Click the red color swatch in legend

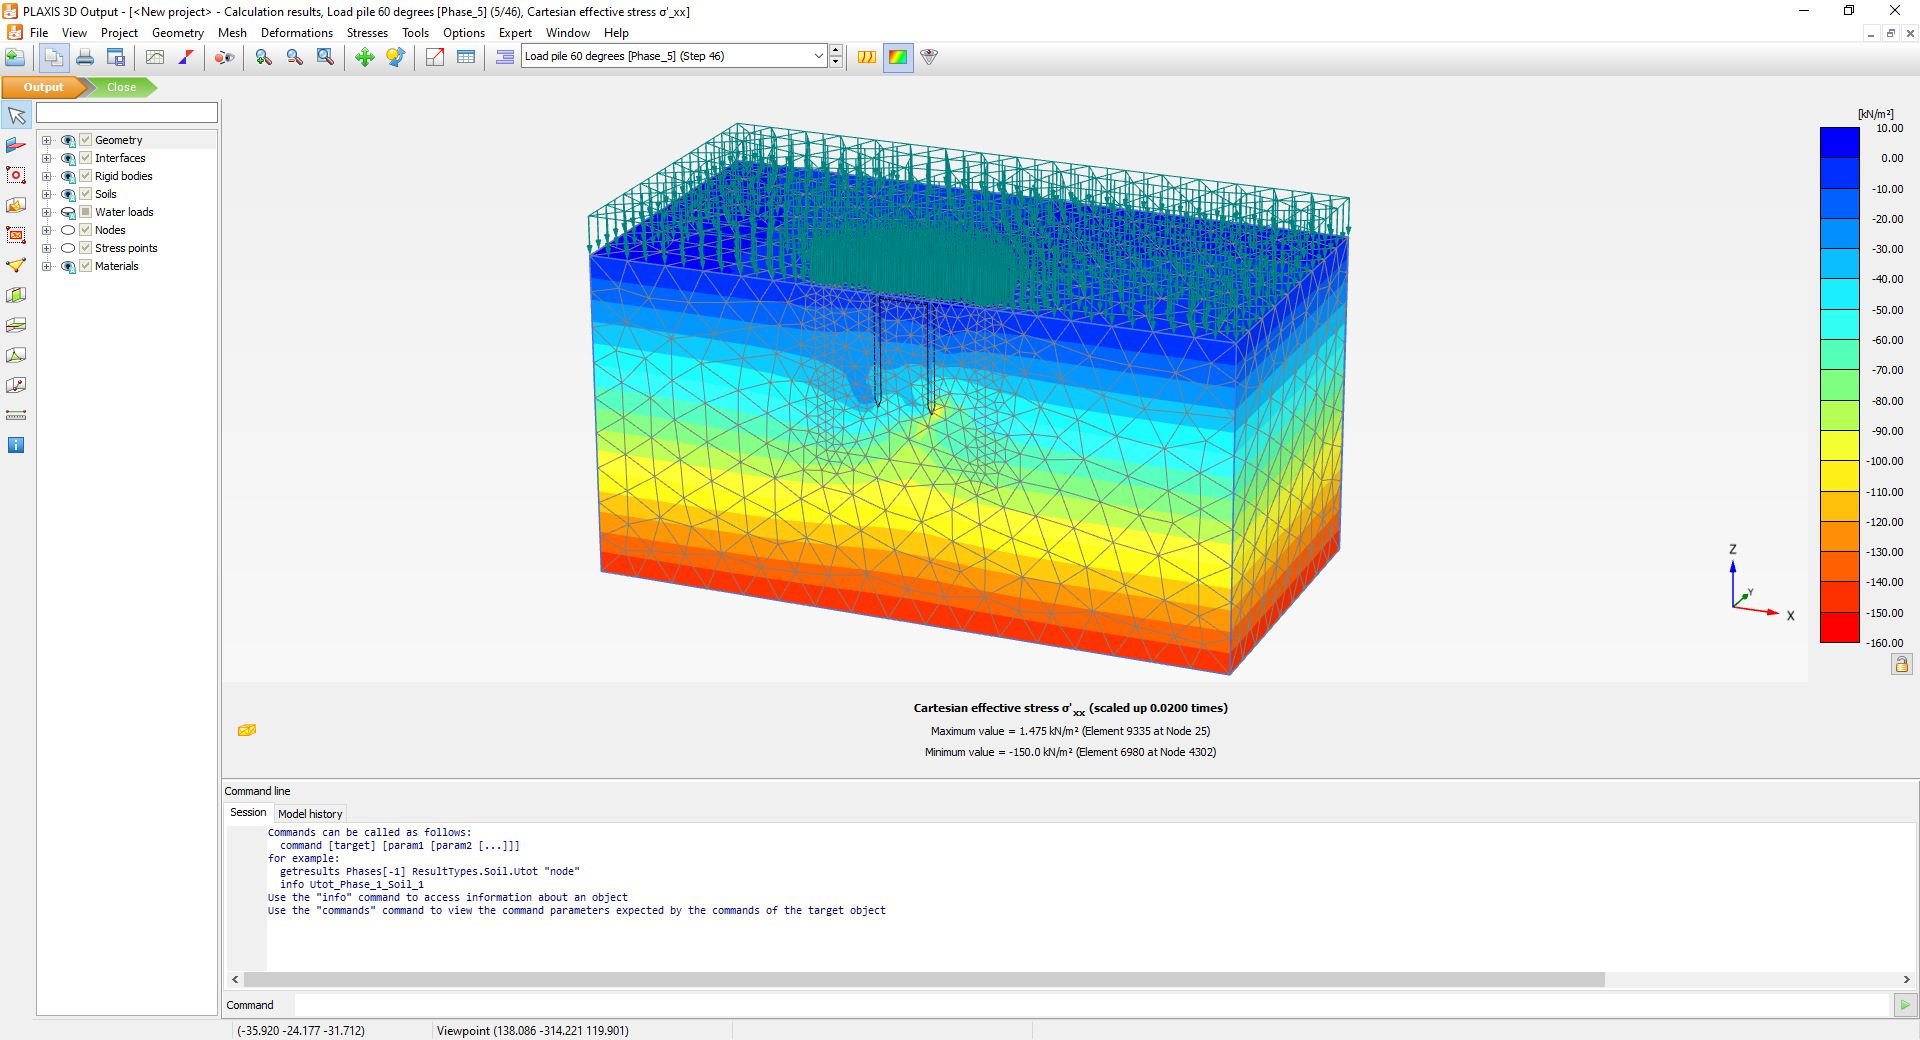(1839, 628)
